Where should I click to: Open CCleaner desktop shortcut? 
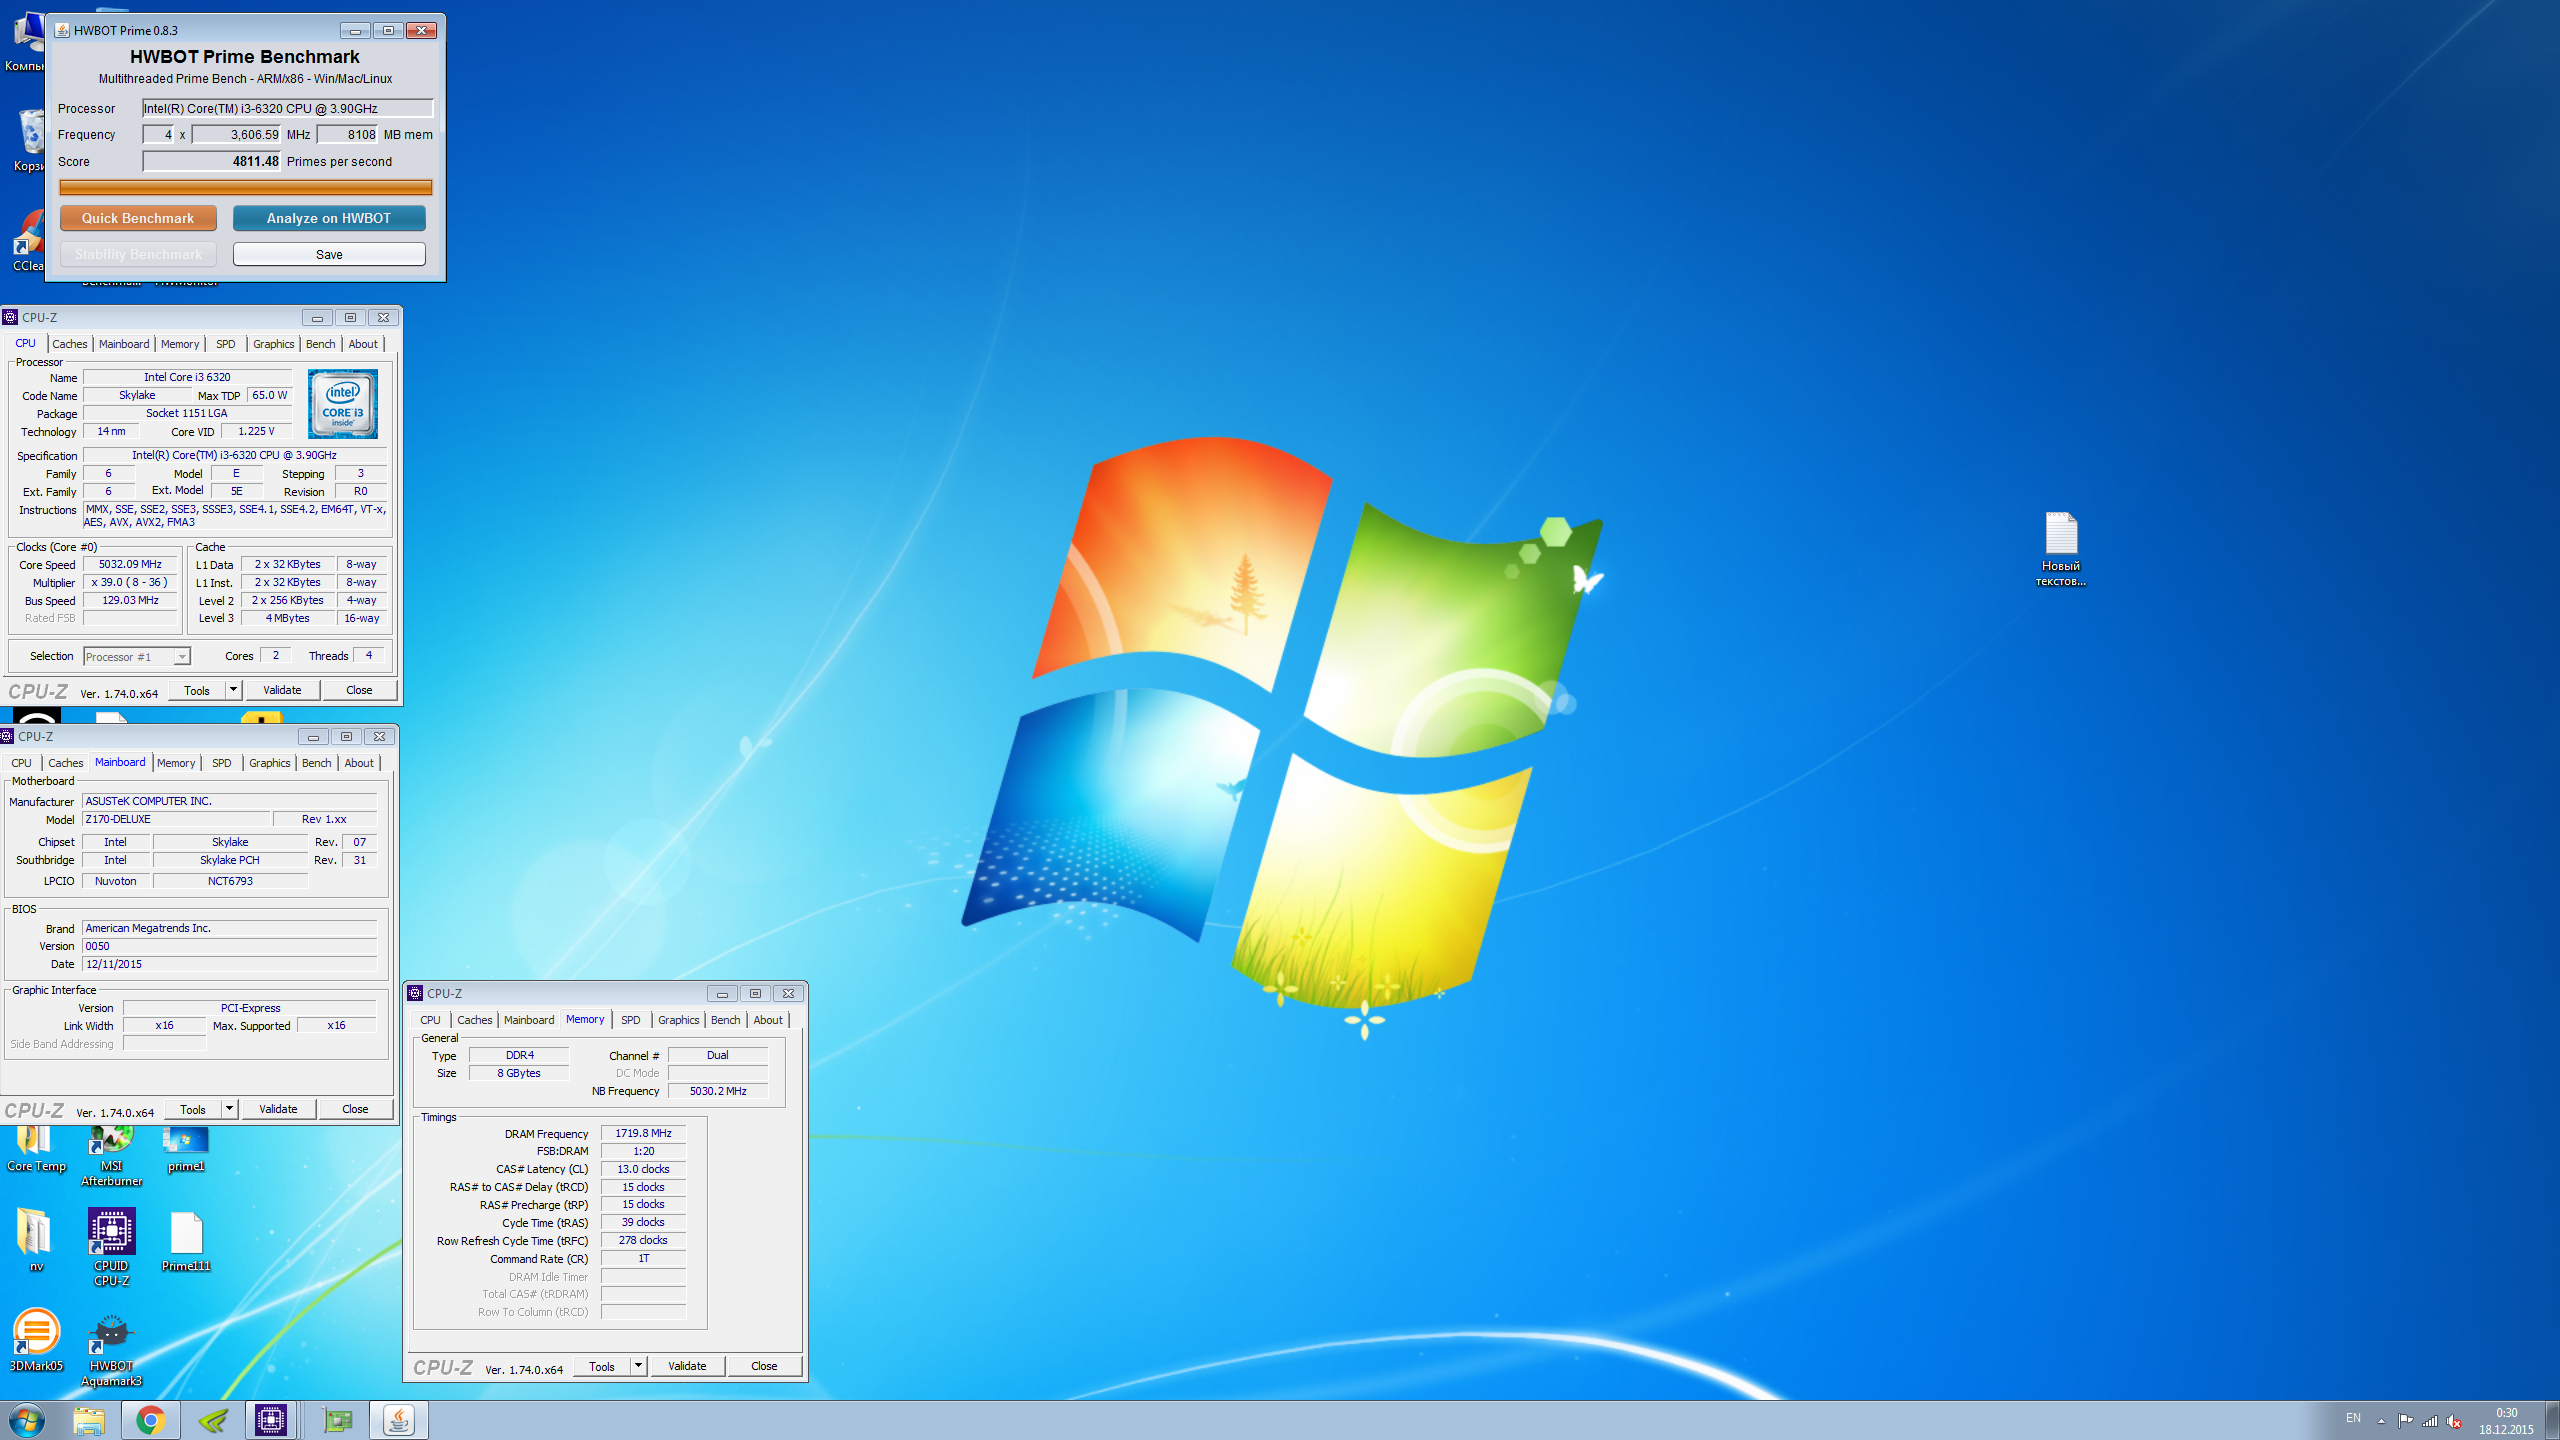28,241
